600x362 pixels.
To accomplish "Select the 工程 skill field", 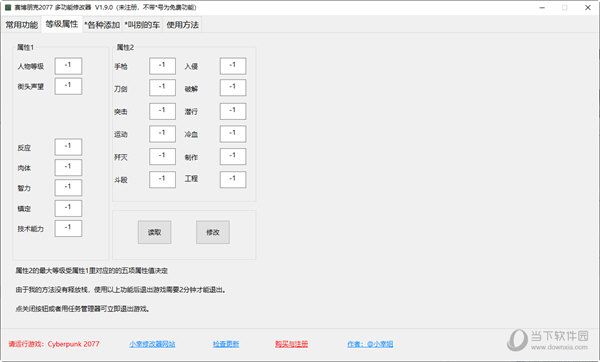I will (x=233, y=179).
